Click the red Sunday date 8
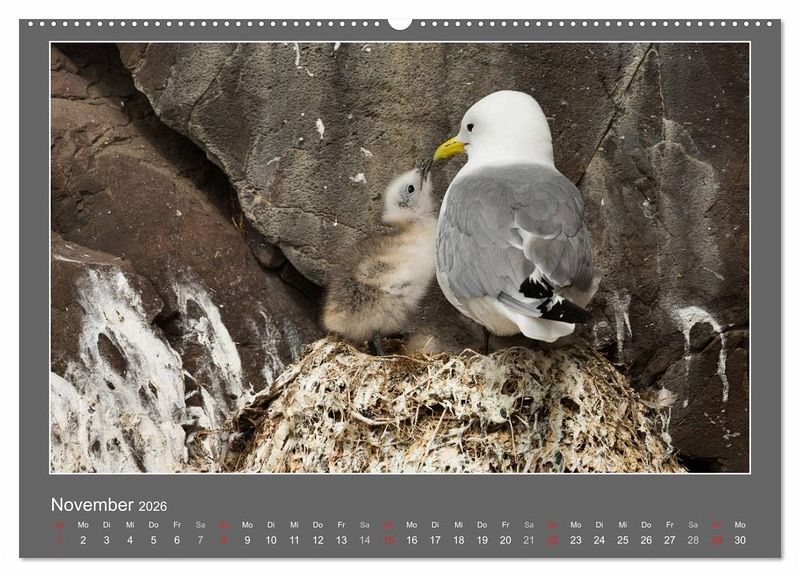Image resolution: width=800 pixels, height=577 pixels. [224, 540]
